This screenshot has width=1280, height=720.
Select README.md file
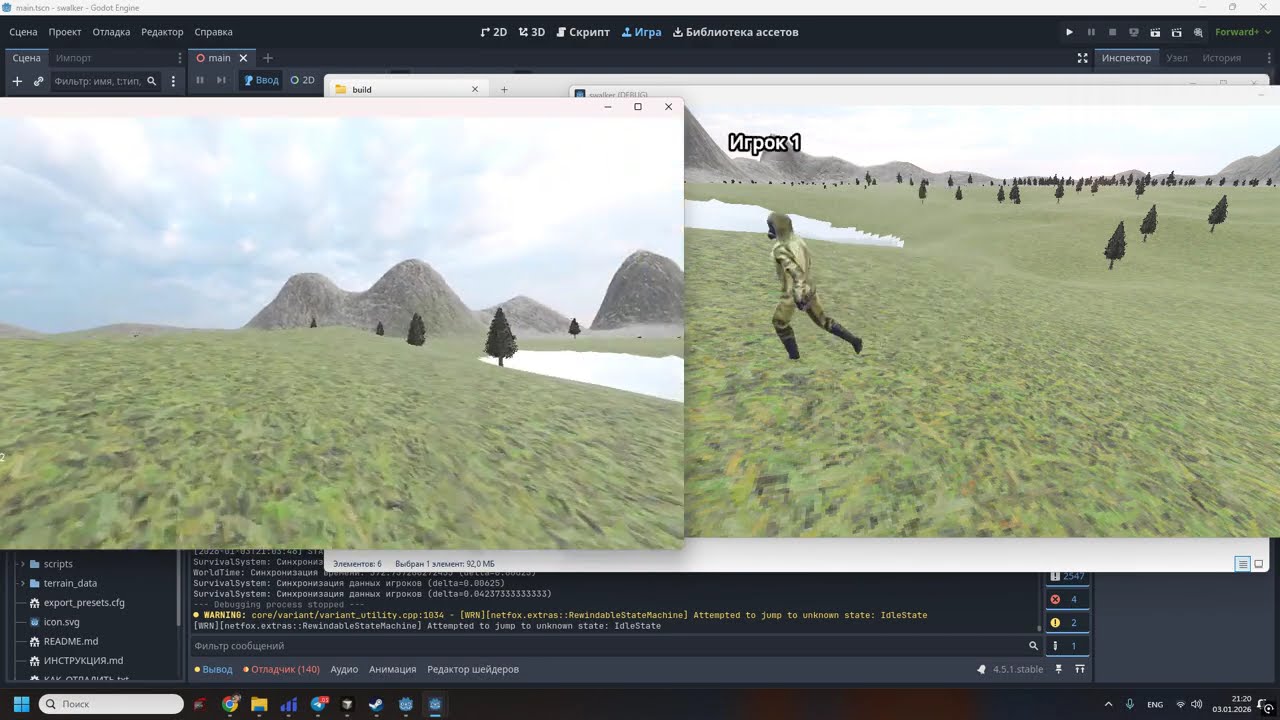pyautogui.click(x=70, y=641)
